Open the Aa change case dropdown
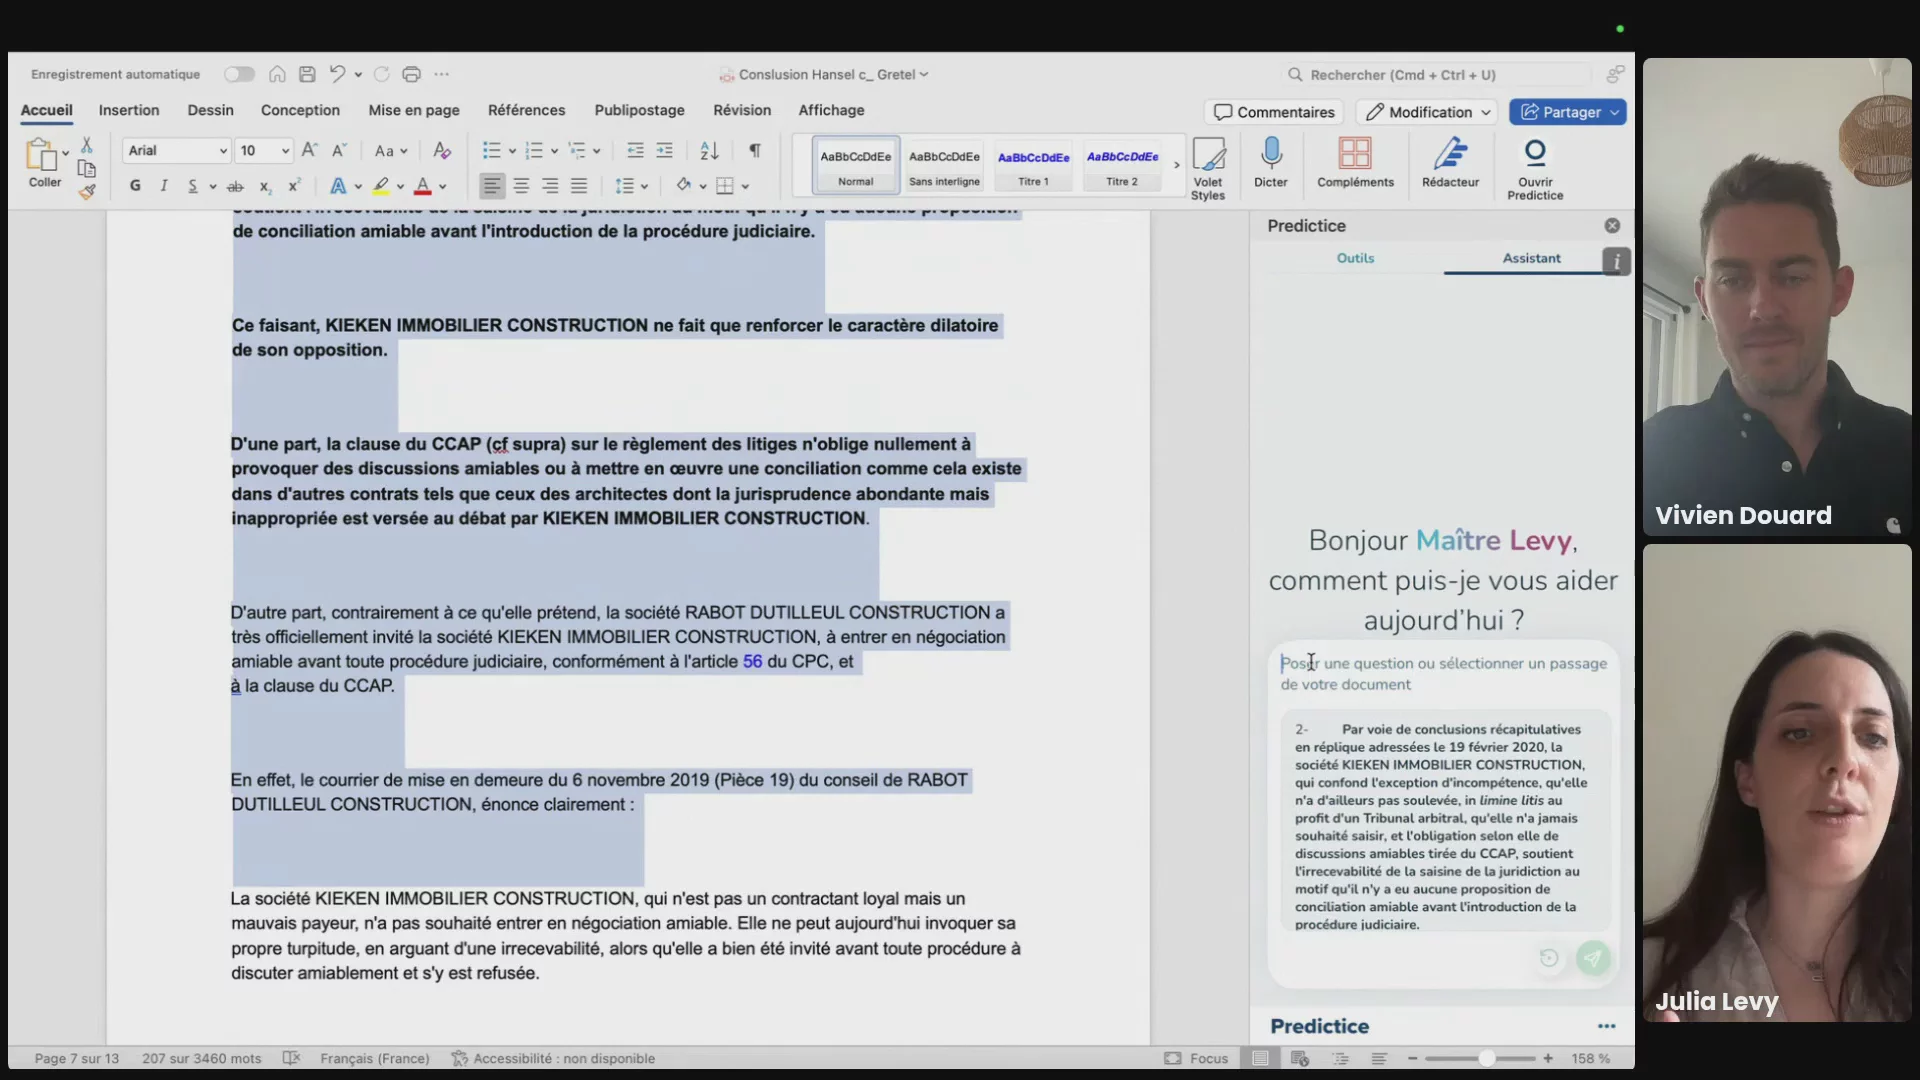The height and width of the screenshot is (1080, 1920). [x=391, y=151]
